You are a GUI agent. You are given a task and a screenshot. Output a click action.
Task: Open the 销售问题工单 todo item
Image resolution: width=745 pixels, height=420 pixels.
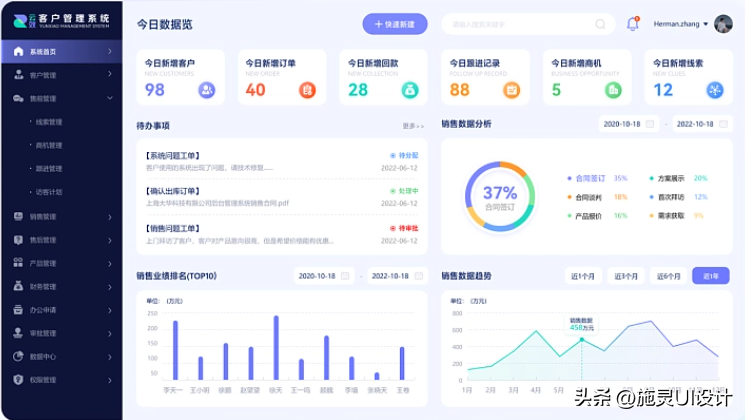[282, 234]
